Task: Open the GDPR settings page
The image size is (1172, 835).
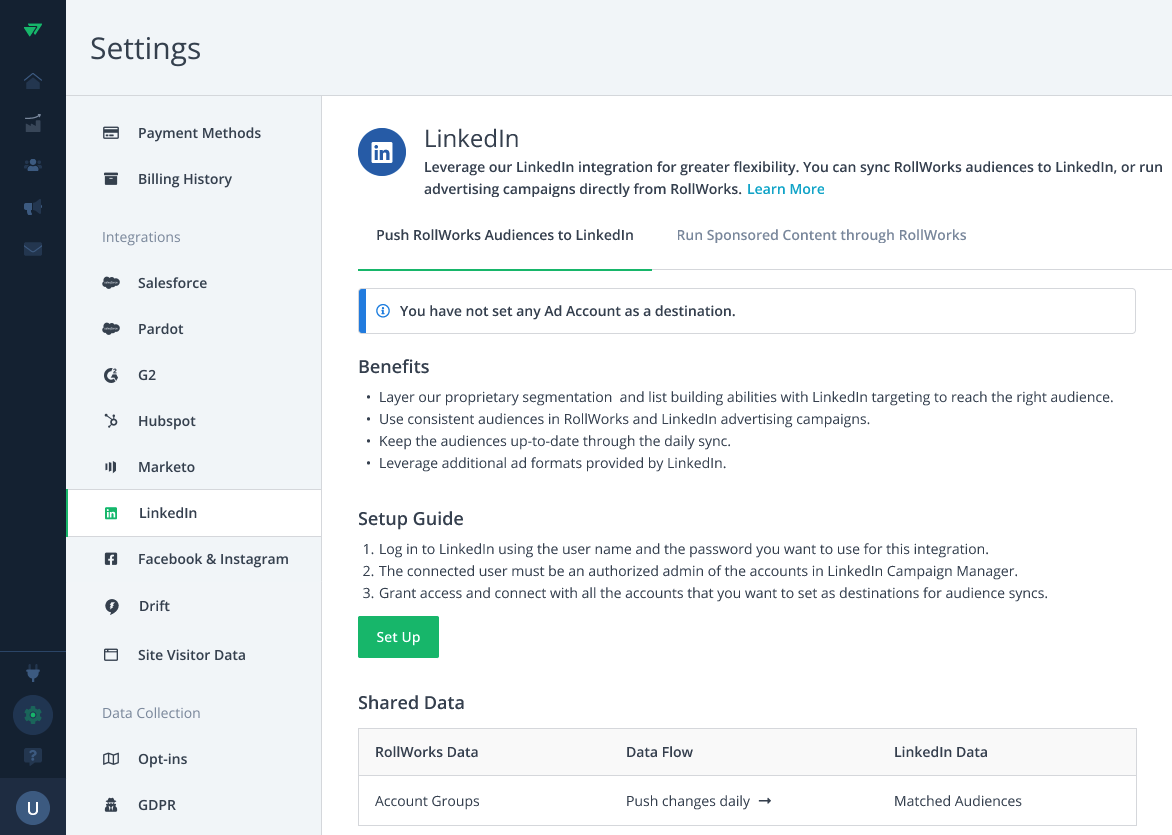Action: 194,805
